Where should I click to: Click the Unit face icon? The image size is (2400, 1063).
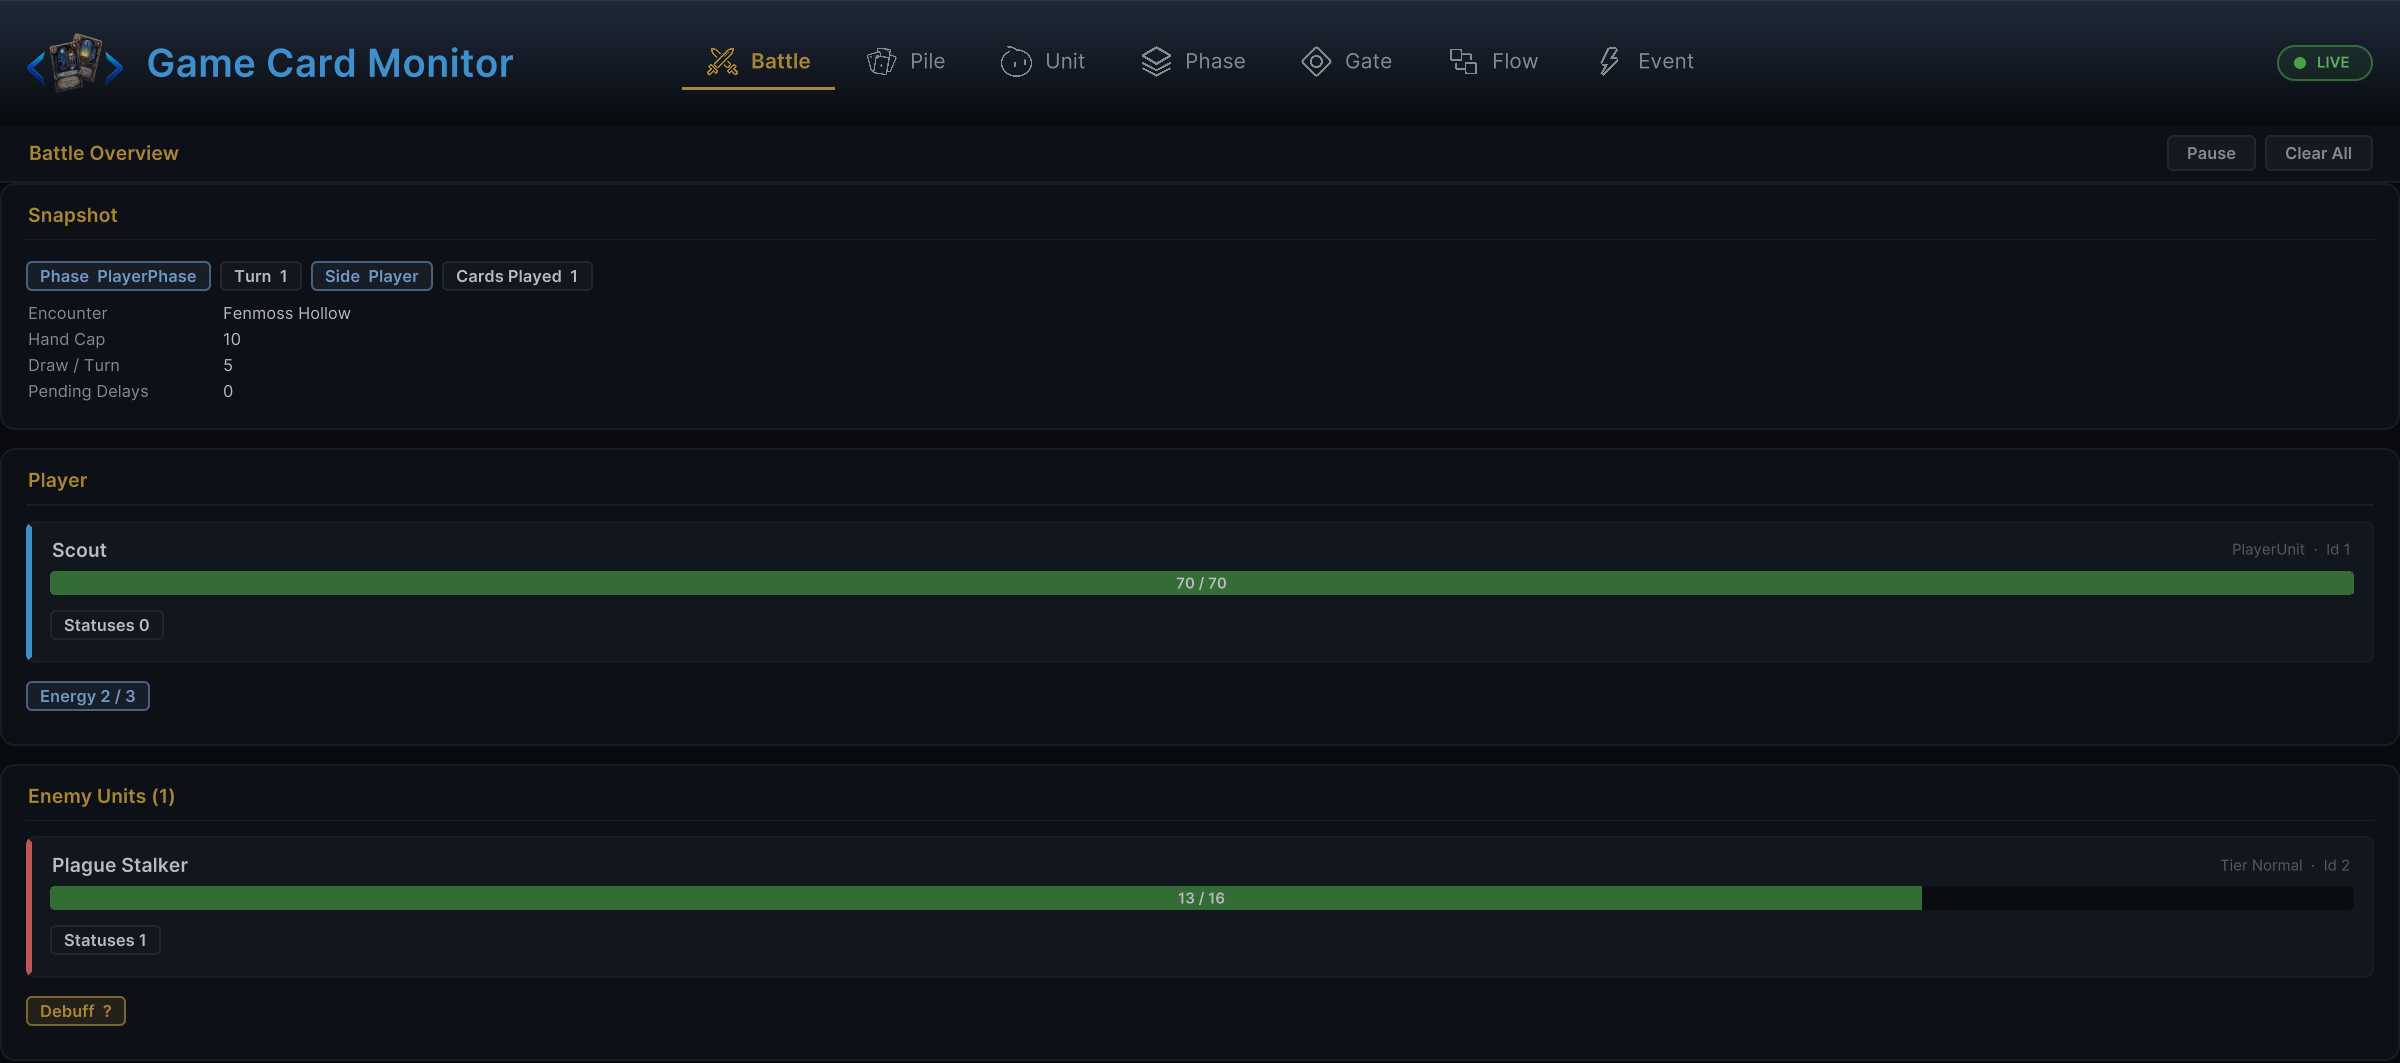tap(1016, 62)
